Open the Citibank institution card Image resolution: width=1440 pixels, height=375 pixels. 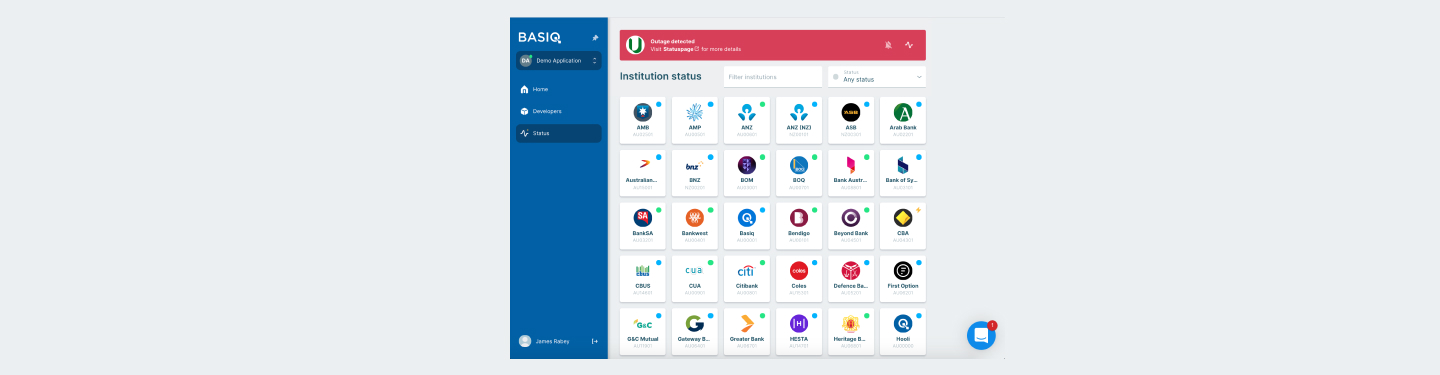click(x=747, y=278)
